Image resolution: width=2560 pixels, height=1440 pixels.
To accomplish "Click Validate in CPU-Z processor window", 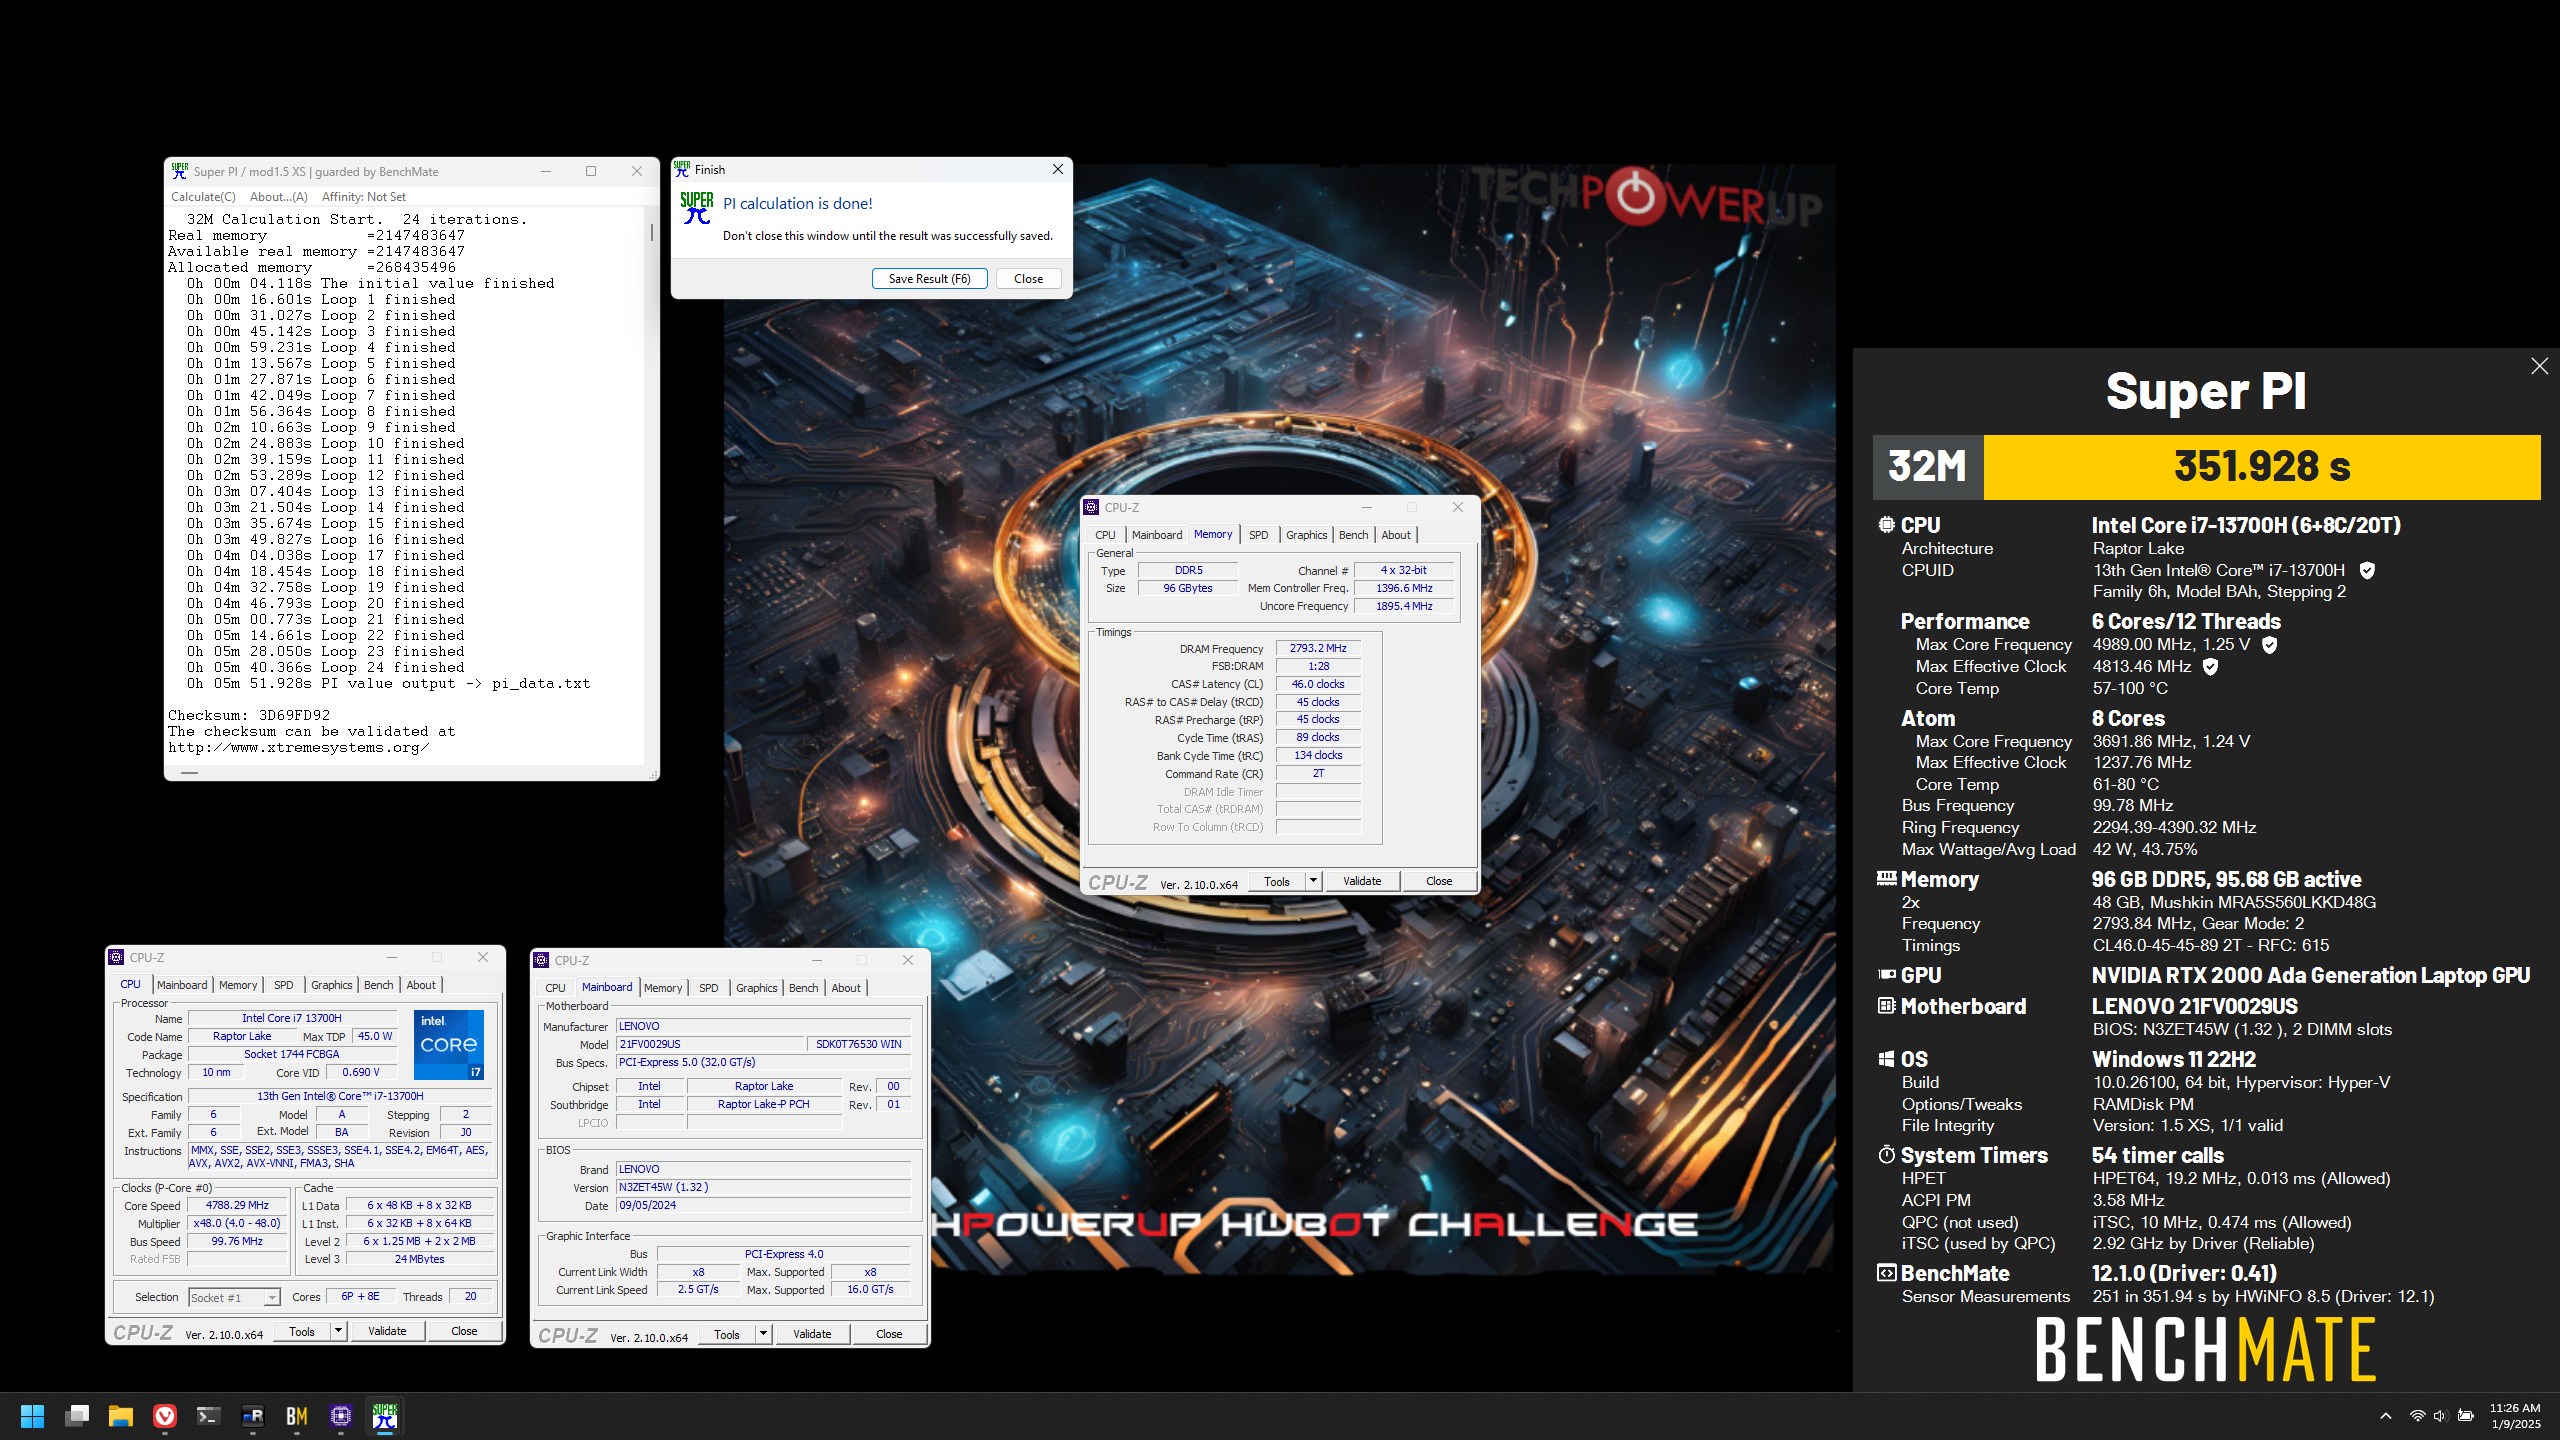I will (387, 1331).
